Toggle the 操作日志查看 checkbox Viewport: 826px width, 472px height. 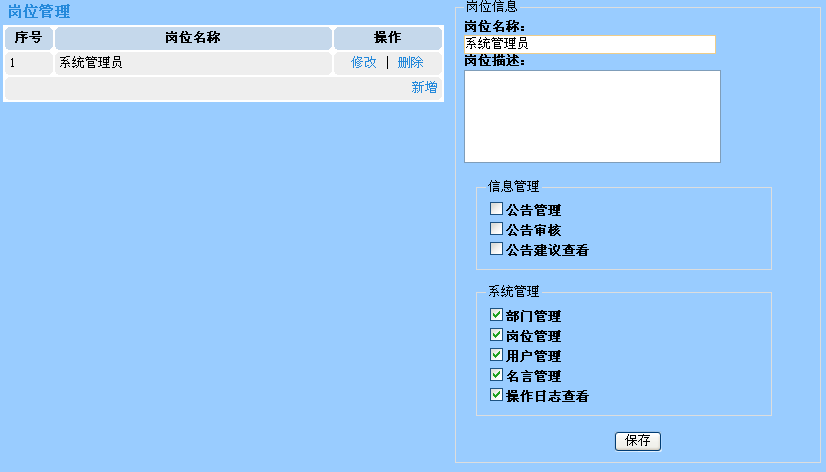[x=496, y=395]
